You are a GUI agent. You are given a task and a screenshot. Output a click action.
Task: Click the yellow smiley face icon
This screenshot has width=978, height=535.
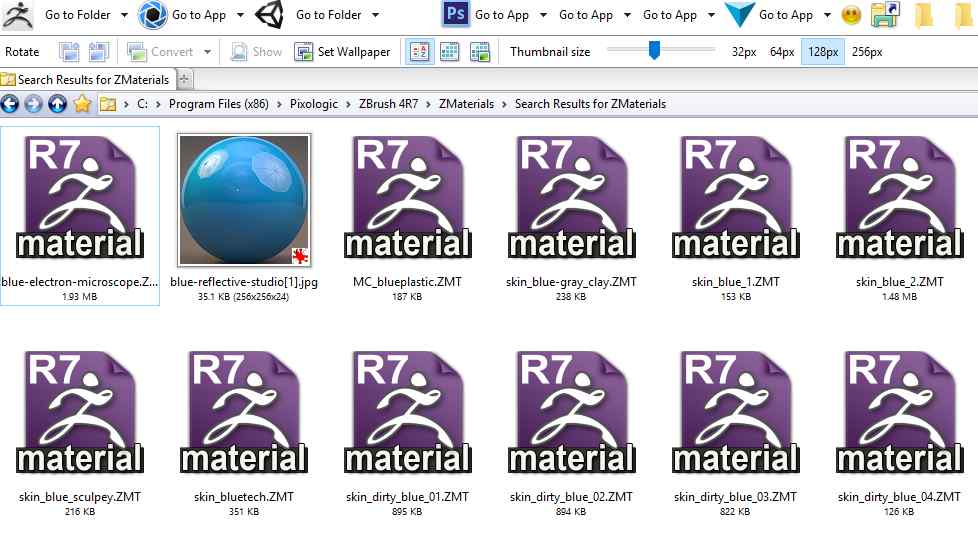851,15
